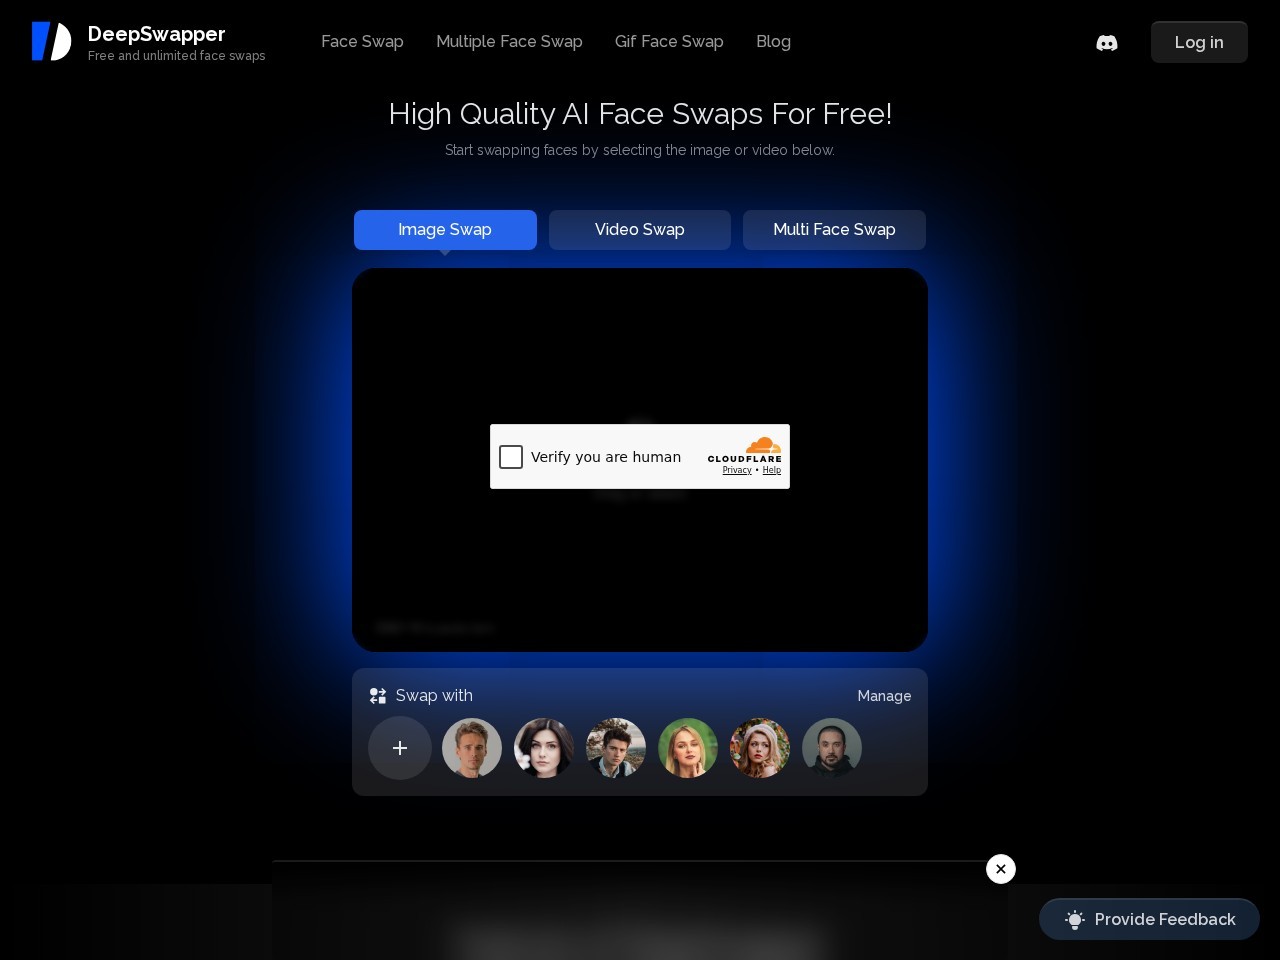Switch to the Multi Face Swap tab

834,230
